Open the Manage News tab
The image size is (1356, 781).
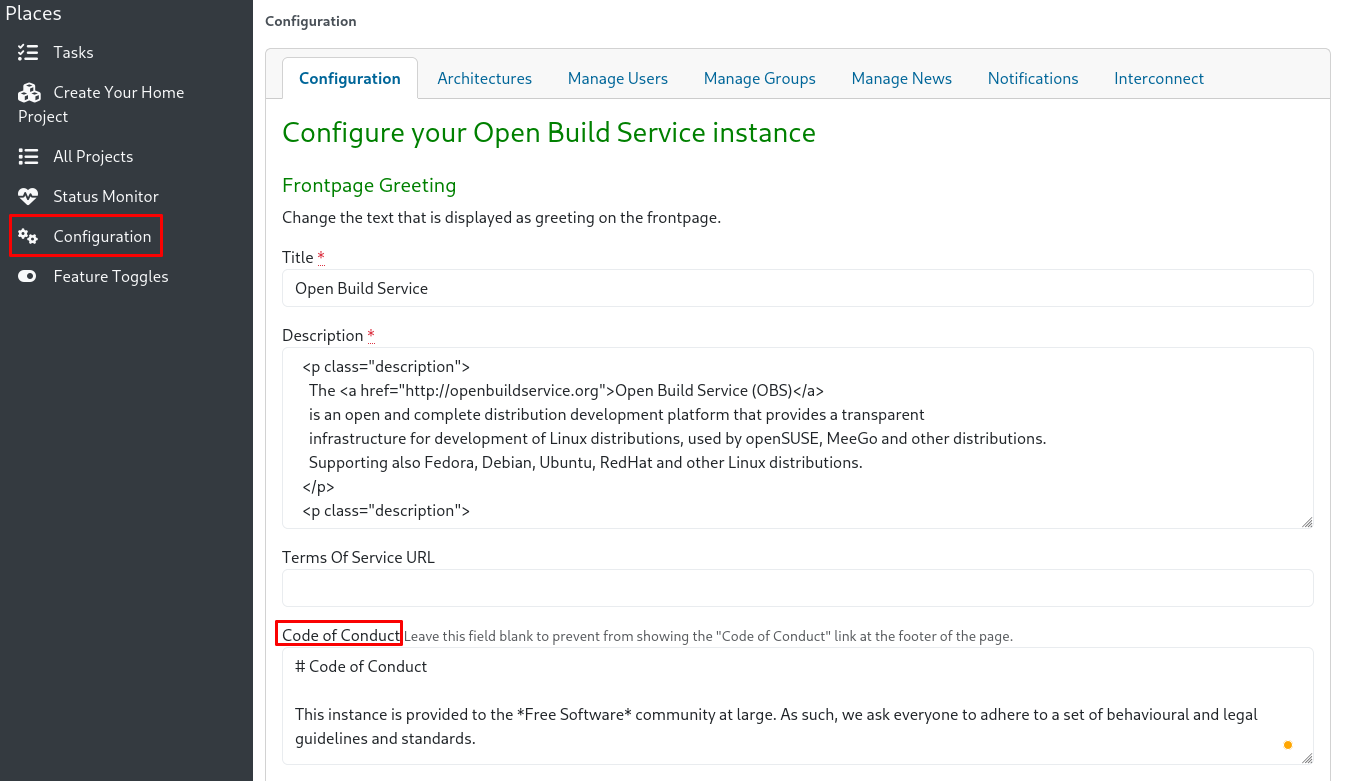[x=901, y=79]
